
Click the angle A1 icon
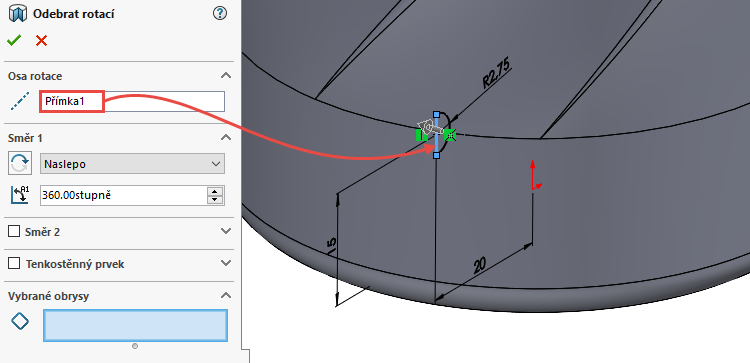pyautogui.click(x=20, y=195)
